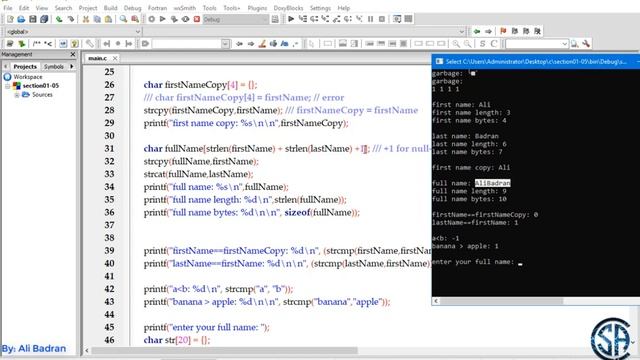
Task: Click the Copy icon in the toolbar
Action: coord(97,19)
